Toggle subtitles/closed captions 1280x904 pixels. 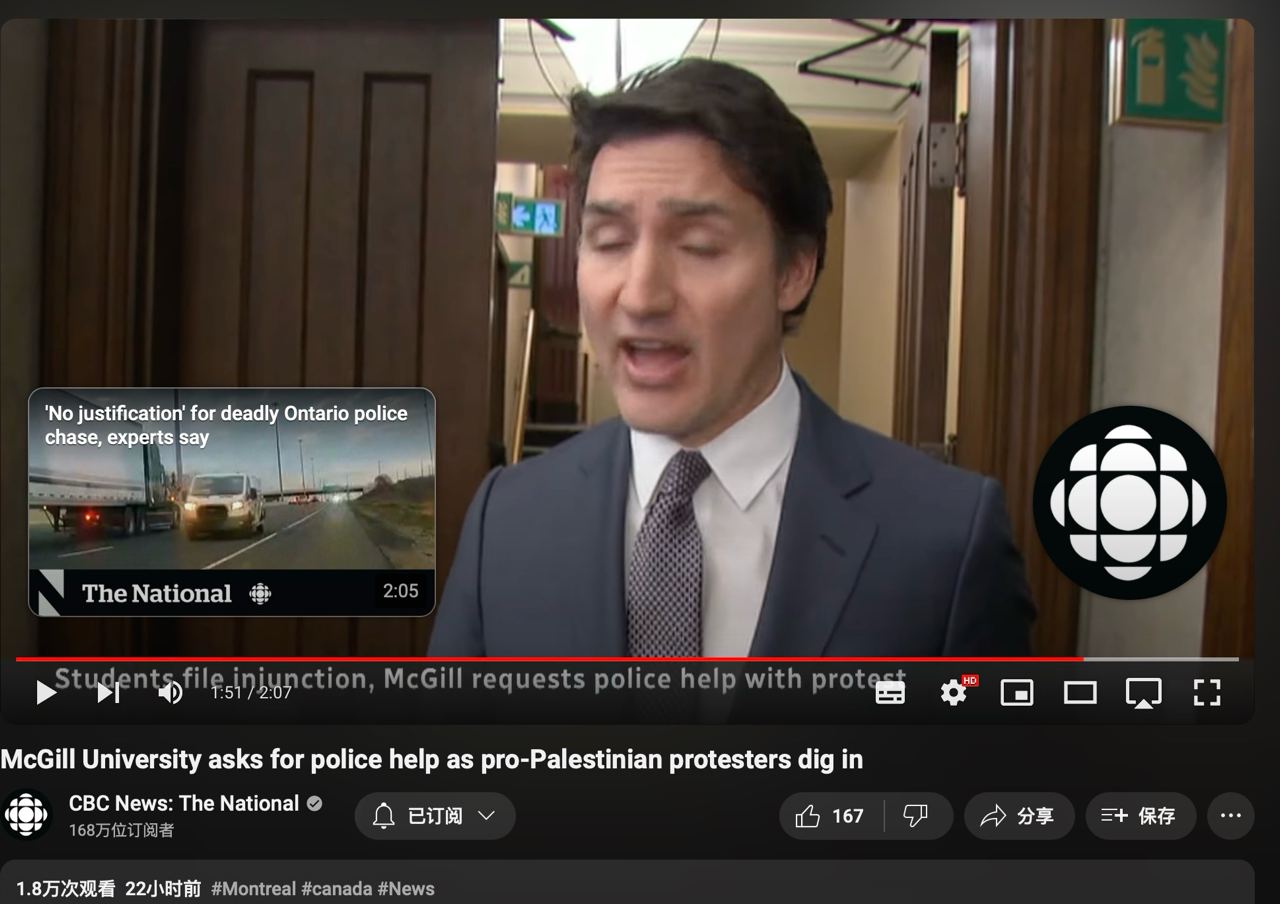[890, 692]
